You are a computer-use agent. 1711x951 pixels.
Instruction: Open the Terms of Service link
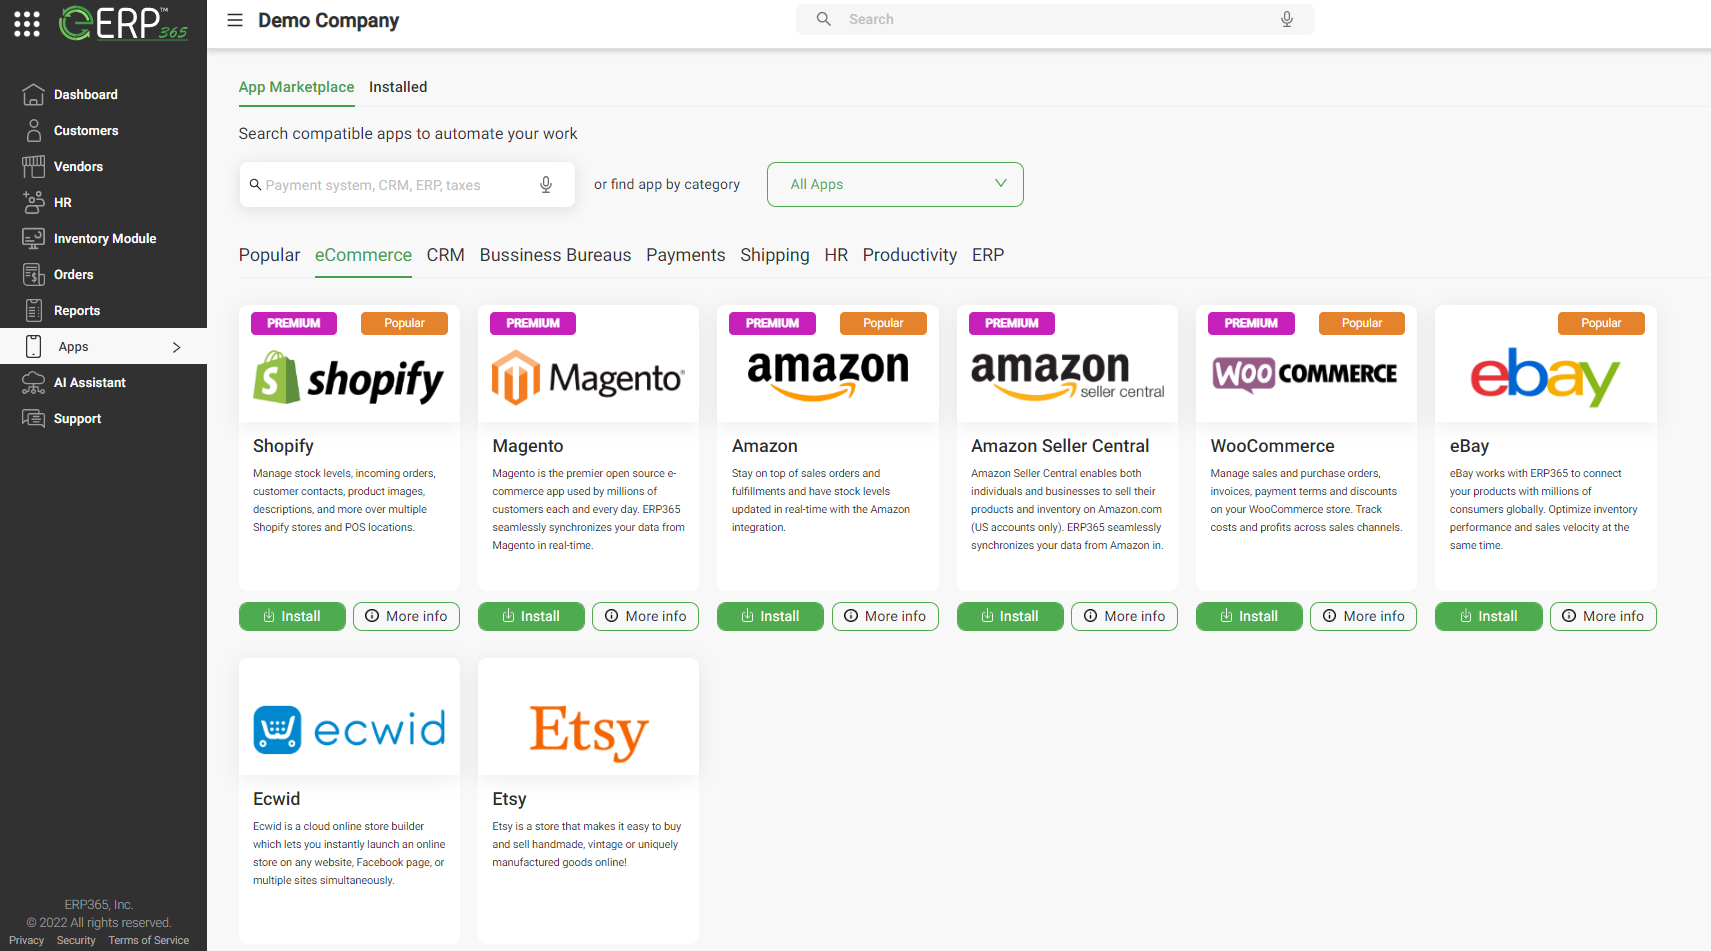click(148, 940)
